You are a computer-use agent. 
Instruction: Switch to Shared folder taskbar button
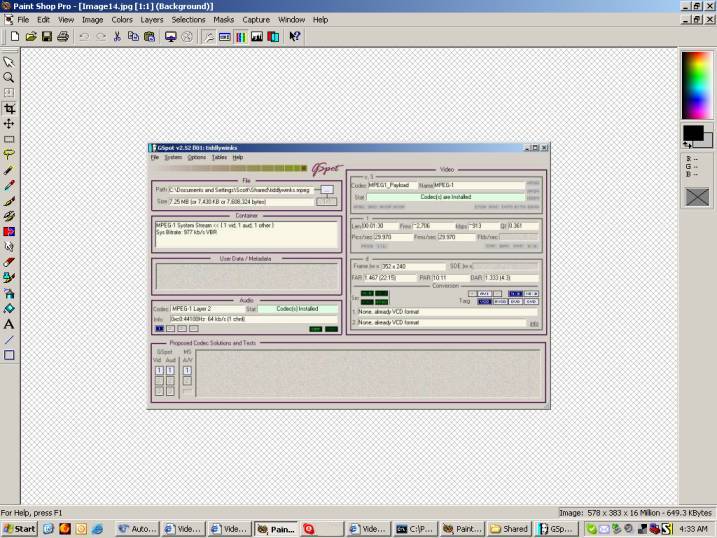click(x=509, y=529)
